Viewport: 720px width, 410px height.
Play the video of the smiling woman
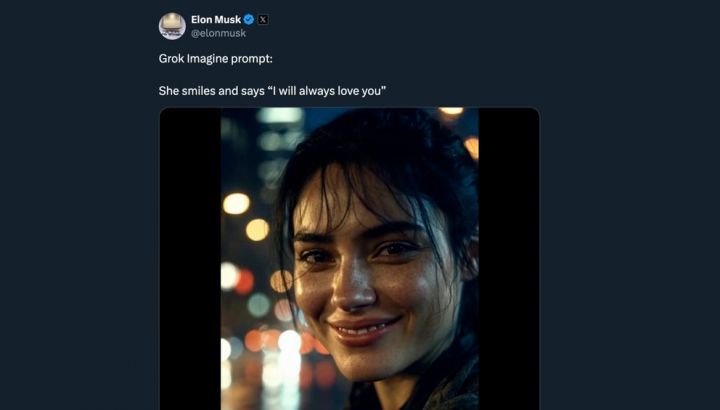click(x=349, y=258)
